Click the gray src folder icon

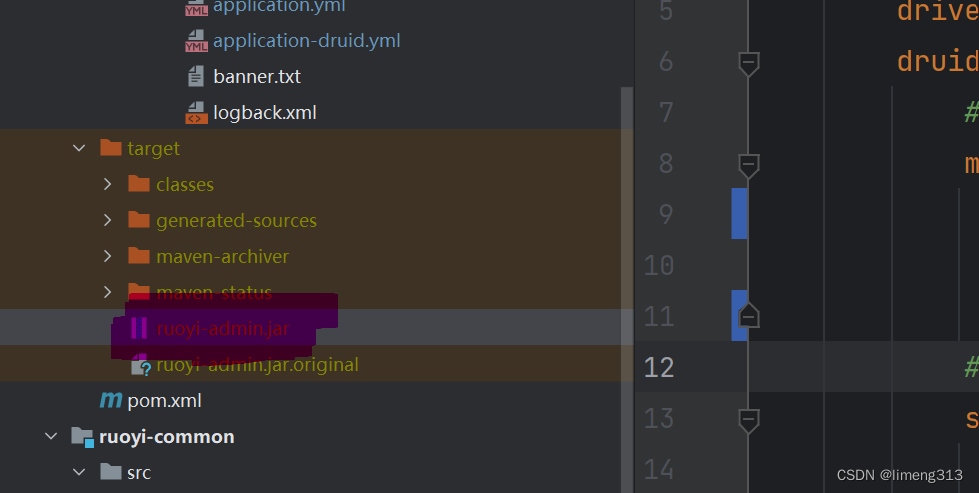pyautogui.click(x=111, y=472)
